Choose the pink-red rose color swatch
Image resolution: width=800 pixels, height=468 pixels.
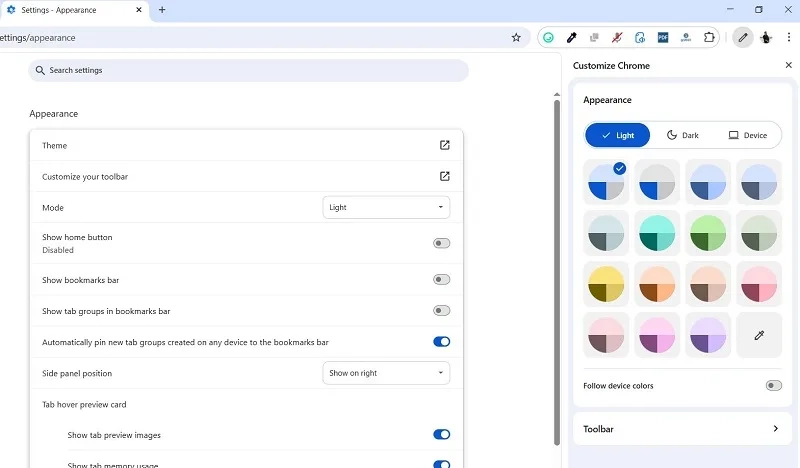(x=759, y=284)
